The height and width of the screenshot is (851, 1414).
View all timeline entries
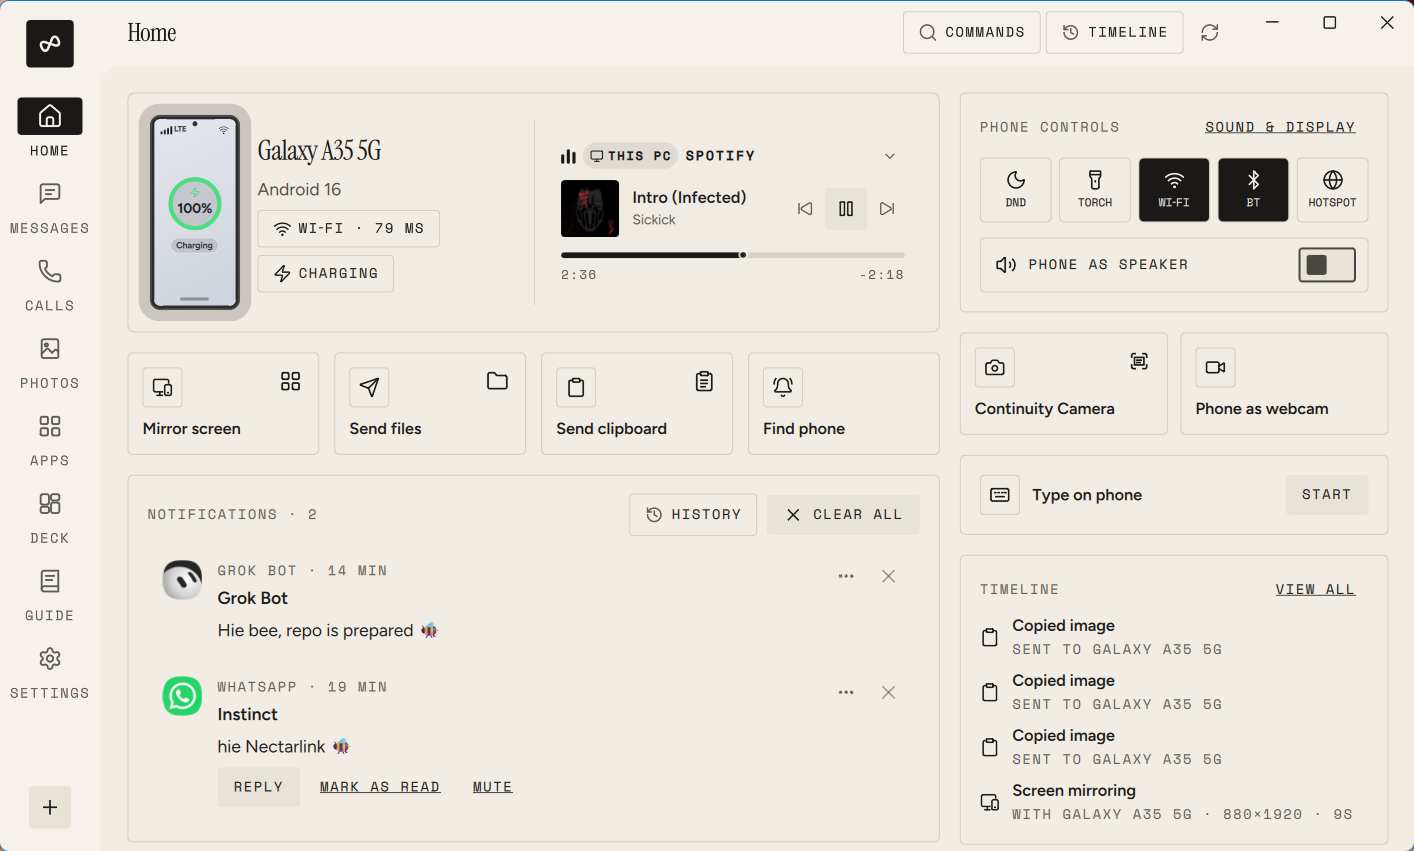pyautogui.click(x=1316, y=590)
